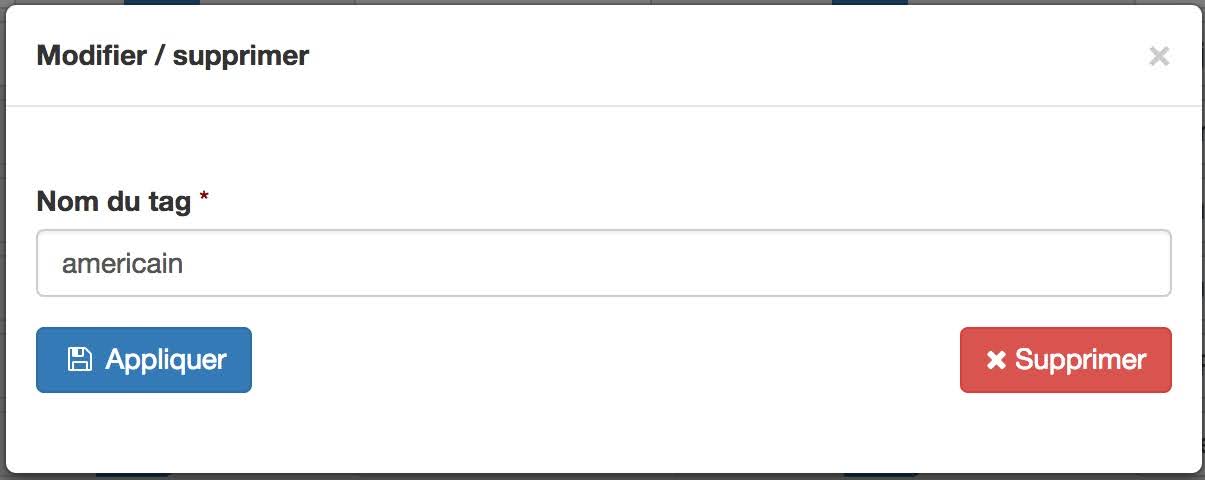Dismiss modal via the gray × icon

1159,56
